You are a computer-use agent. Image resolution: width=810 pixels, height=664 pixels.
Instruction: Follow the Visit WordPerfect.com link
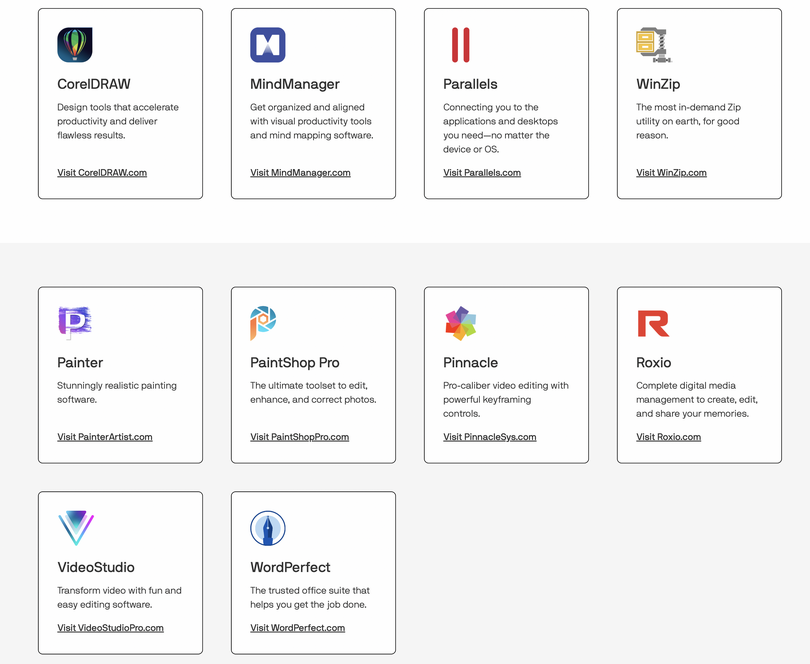pyautogui.click(x=298, y=628)
